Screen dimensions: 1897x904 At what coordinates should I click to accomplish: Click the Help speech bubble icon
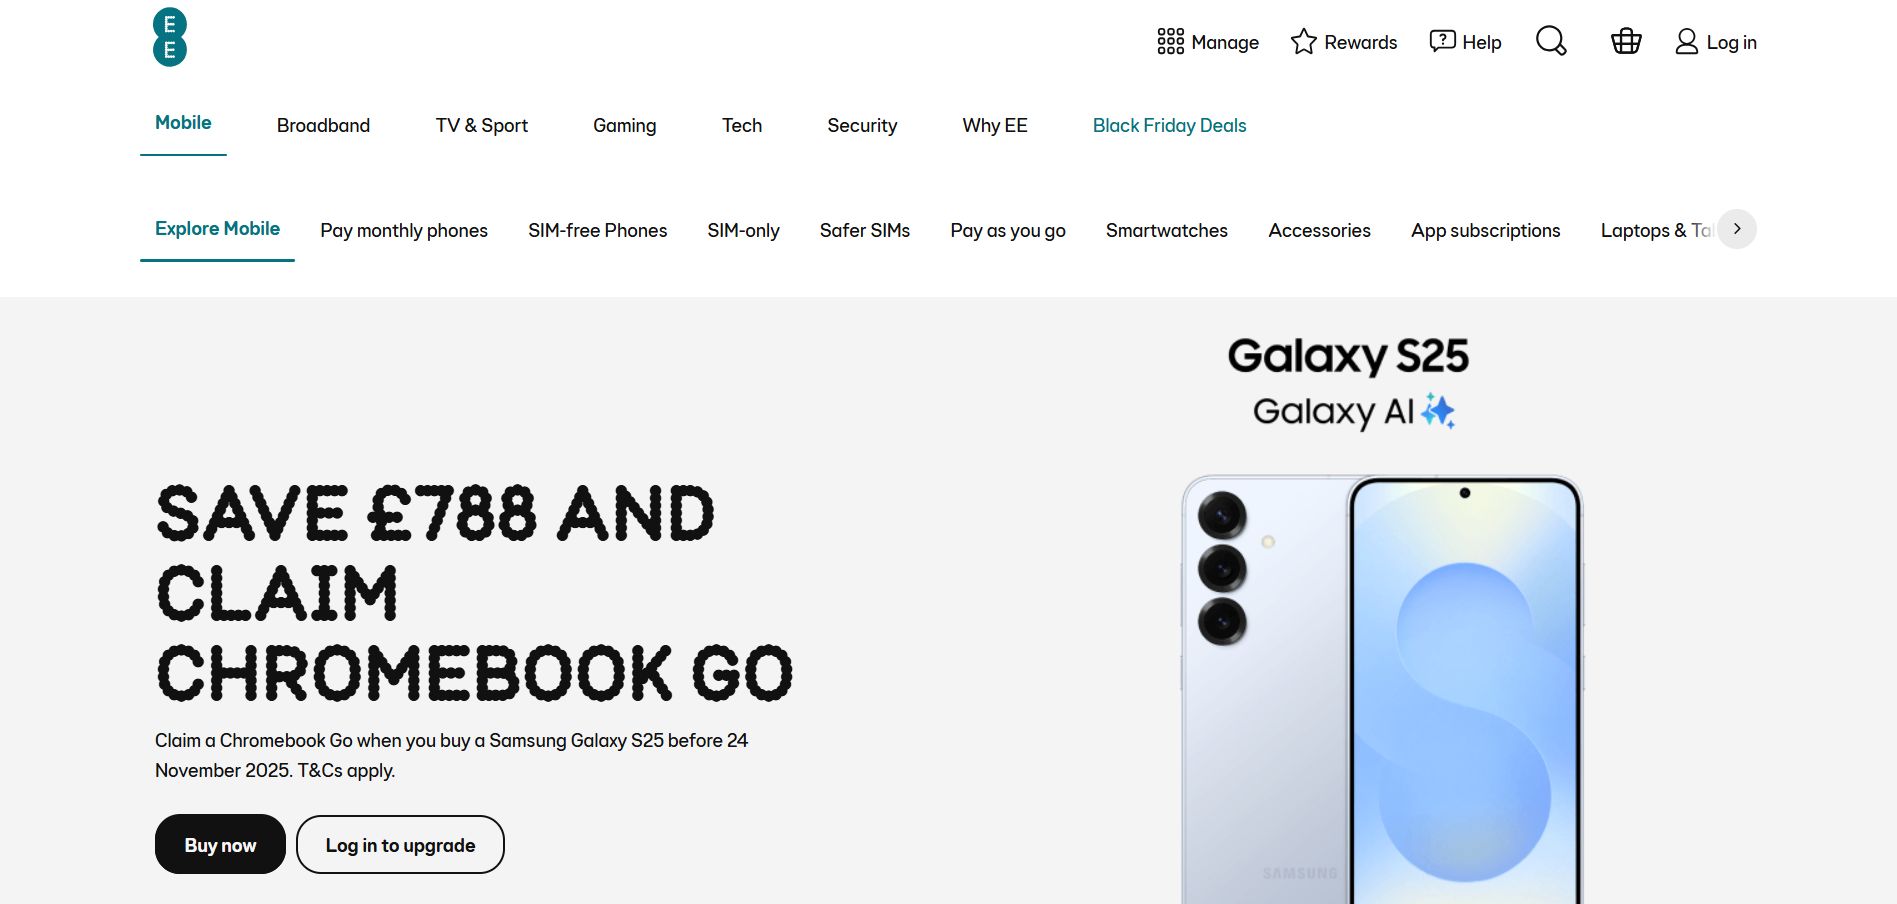coord(1442,41)
